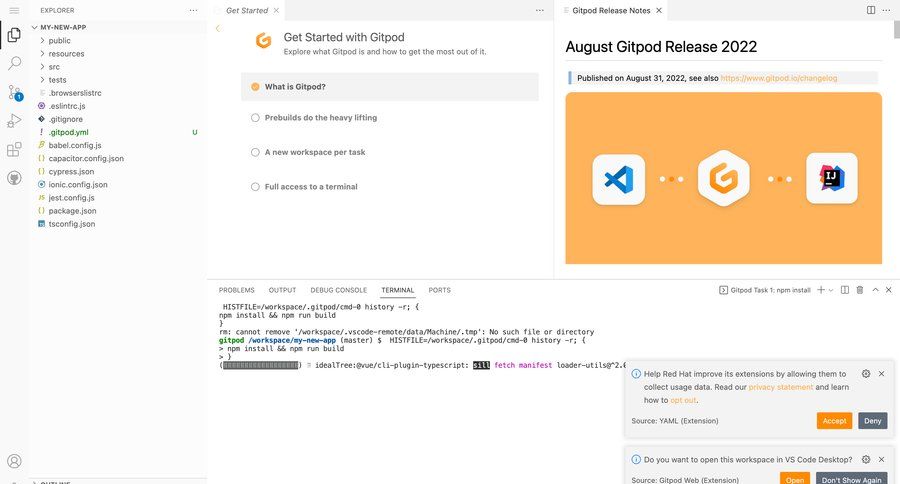Dismiss the VS Code Desktop notification
Viewport: 900px width, 484px height.
pyautogui.click(x=882, y=459)
